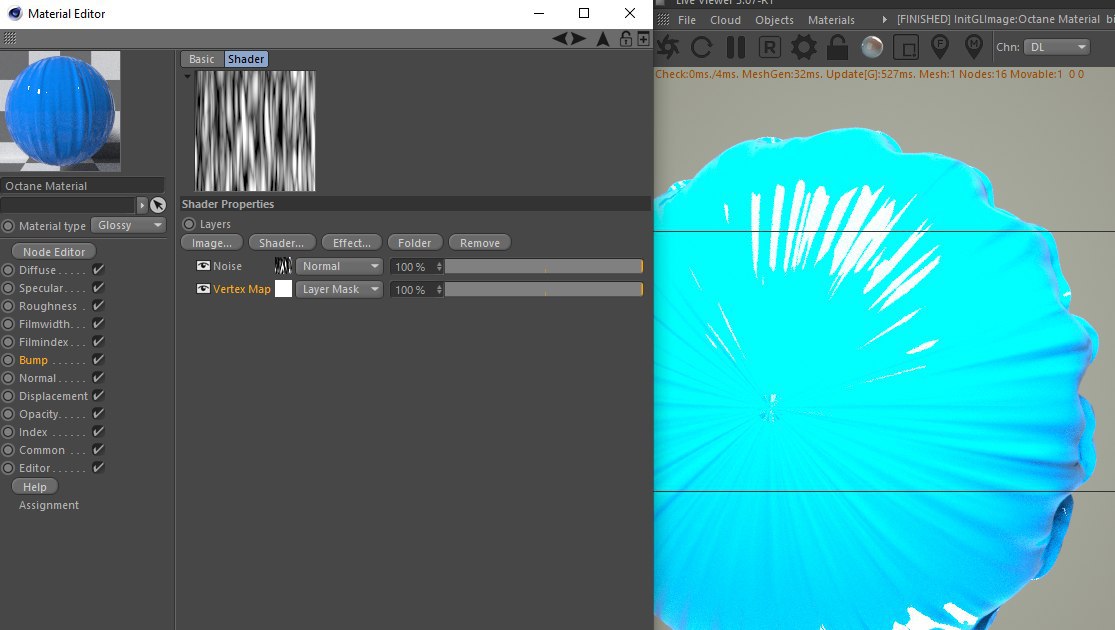1115x630 pixels.
Task: Click the Octane send scene icon
Action: point(668,48)
